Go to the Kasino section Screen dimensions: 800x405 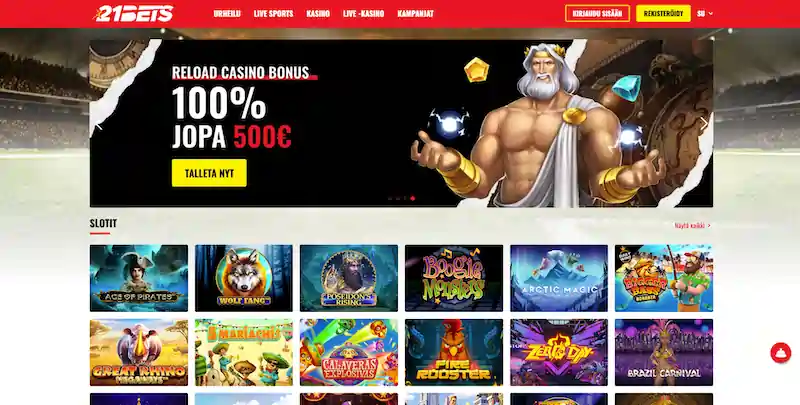point(318,14)
